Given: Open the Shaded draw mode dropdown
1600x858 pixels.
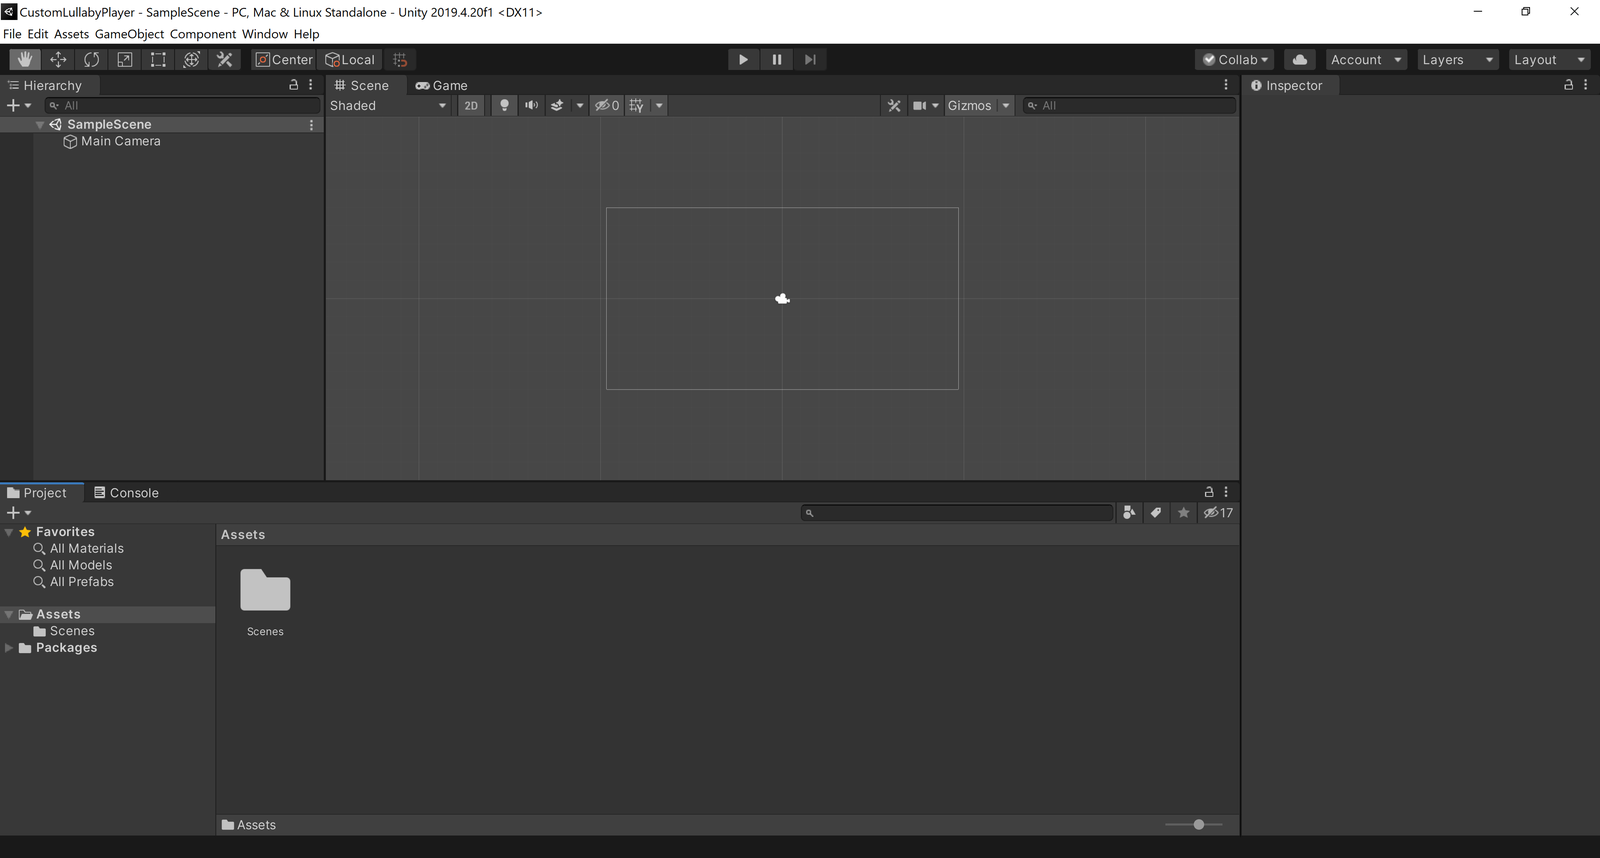Looking at the screenshot, I should 389,106.
